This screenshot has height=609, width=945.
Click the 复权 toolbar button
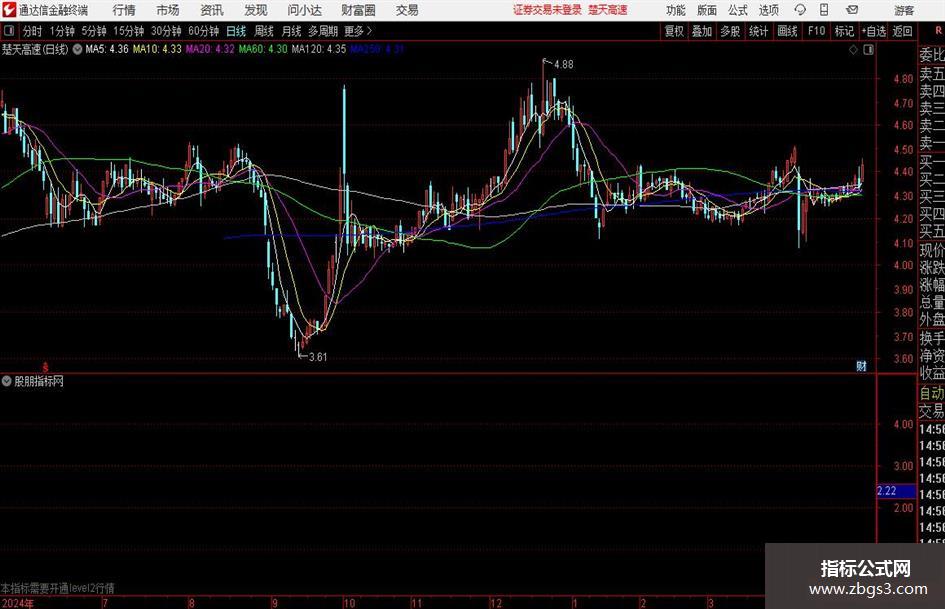674,31
